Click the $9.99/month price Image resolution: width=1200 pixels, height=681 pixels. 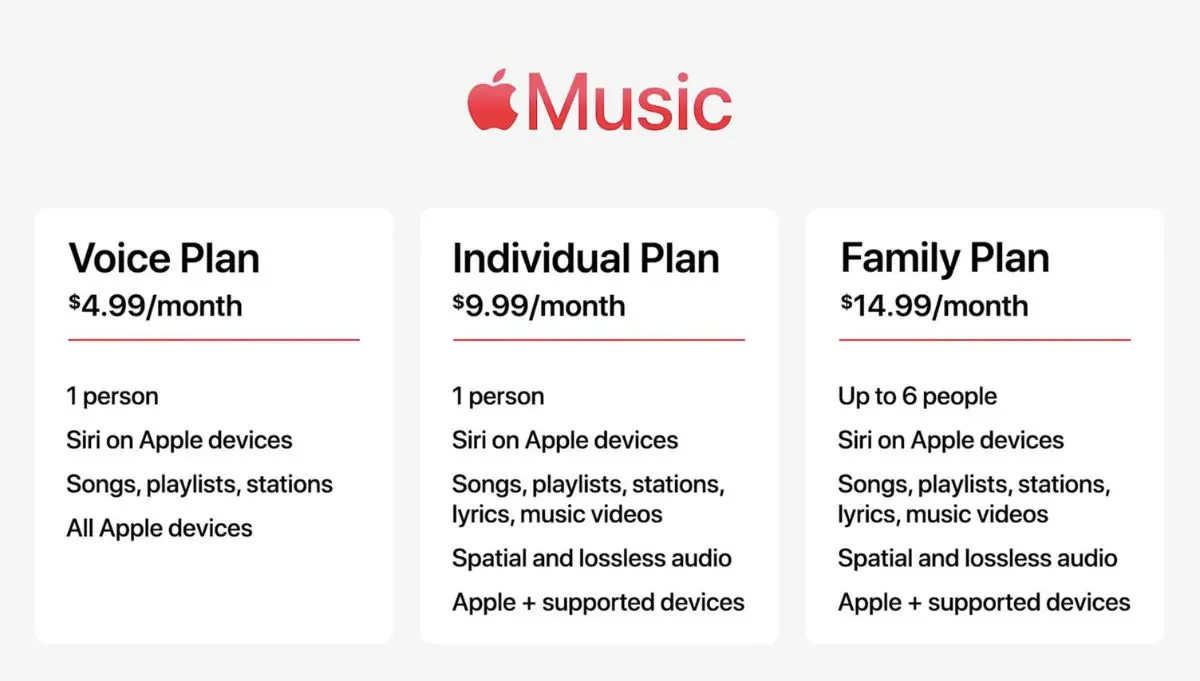click(x=539, y=304)
